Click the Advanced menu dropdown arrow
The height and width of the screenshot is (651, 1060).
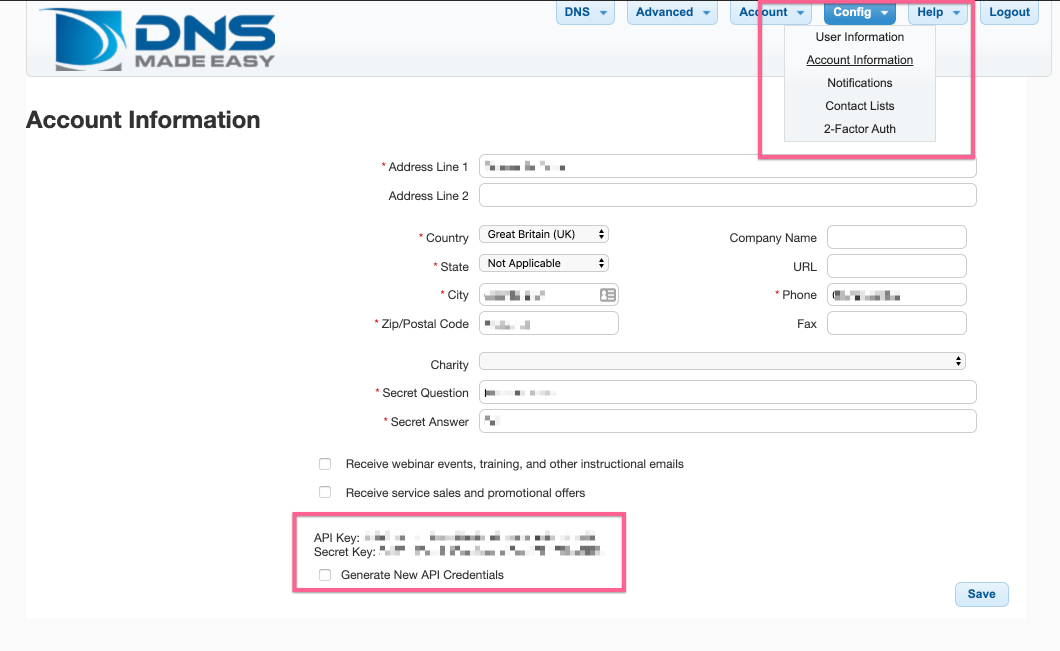(x=706, y=13)
